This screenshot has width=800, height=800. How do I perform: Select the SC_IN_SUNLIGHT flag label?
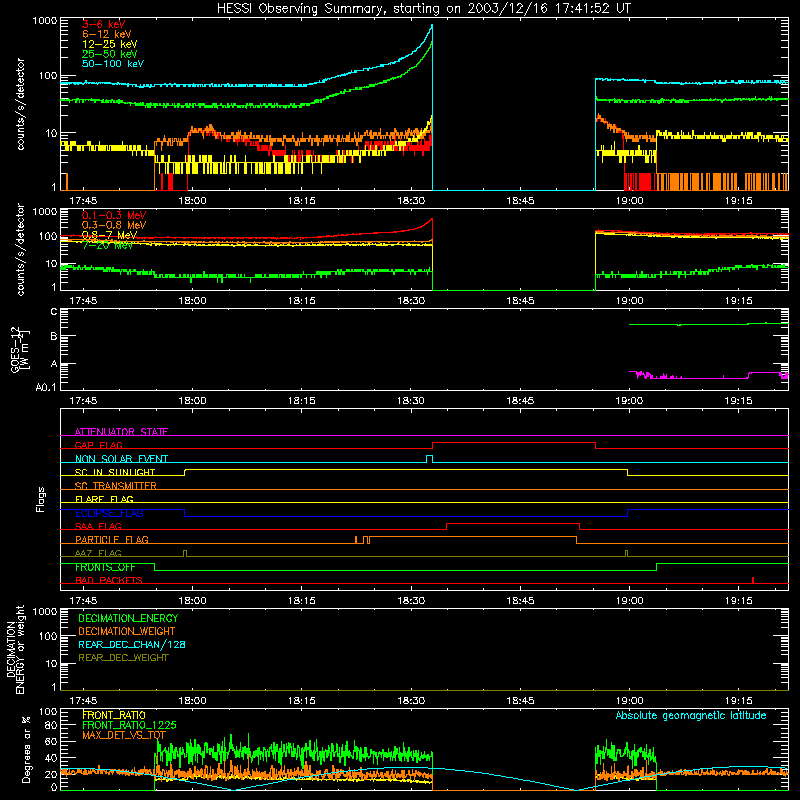(115, 472)
